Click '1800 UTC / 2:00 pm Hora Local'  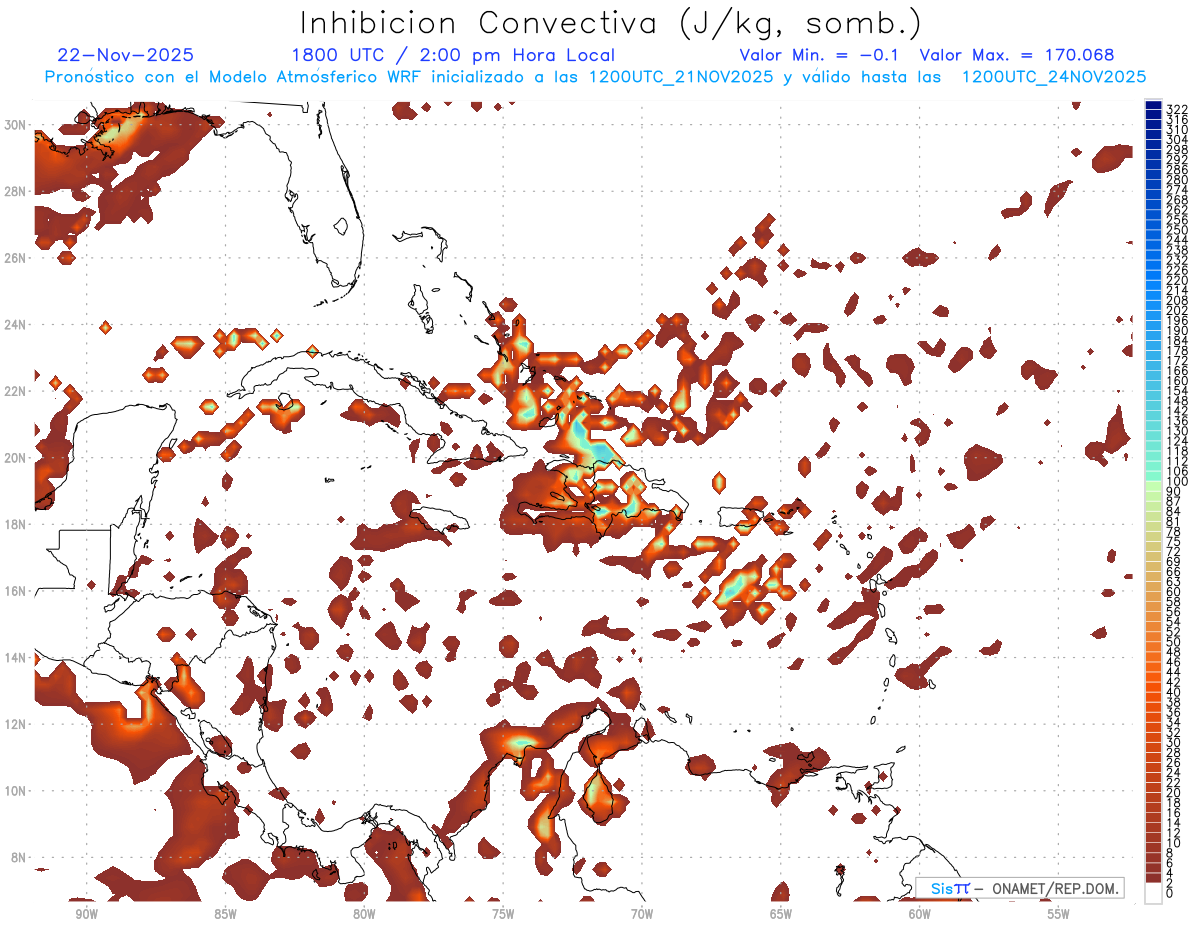[453, 55]
